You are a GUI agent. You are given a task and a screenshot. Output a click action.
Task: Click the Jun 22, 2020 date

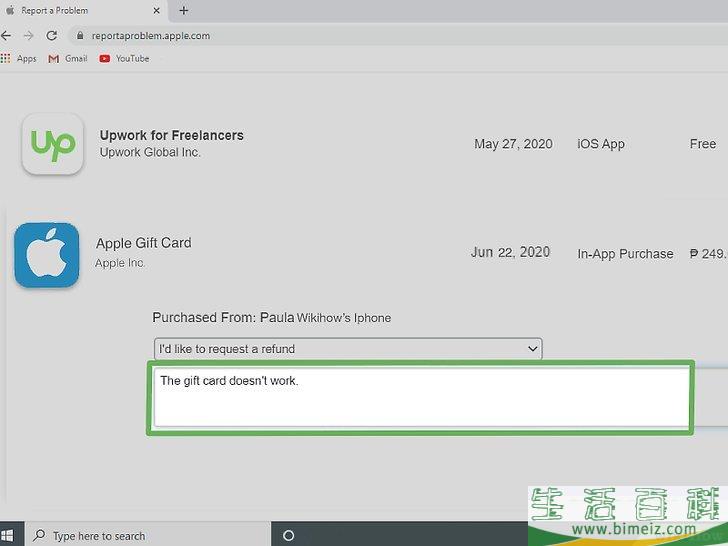(510, 252)
